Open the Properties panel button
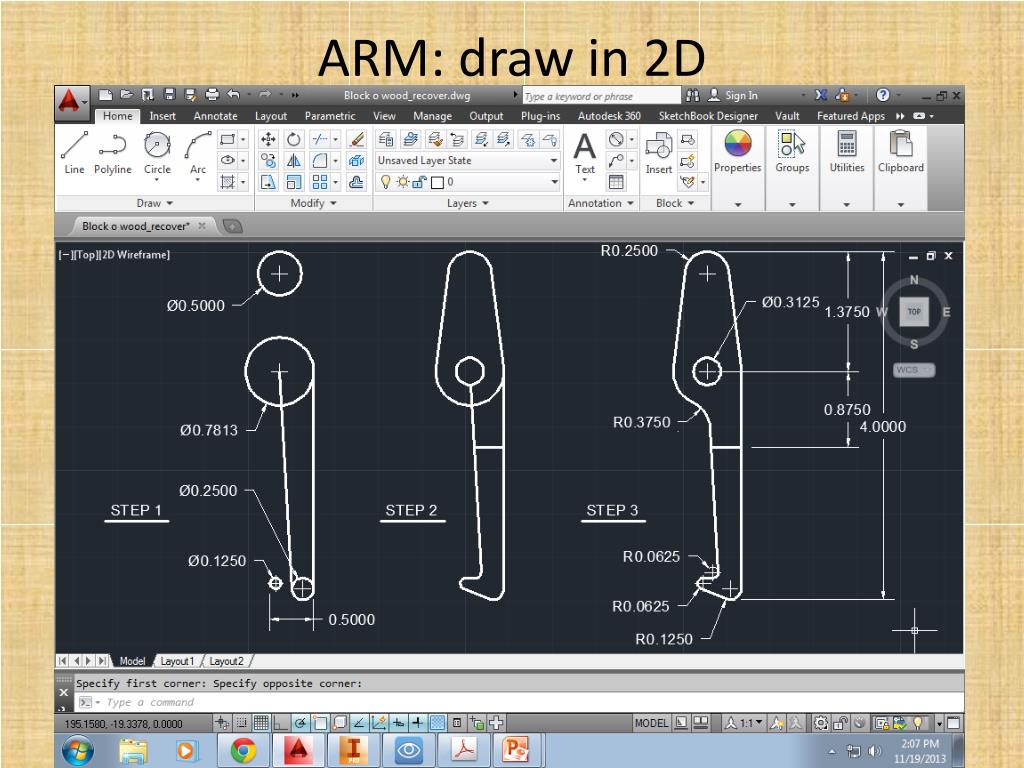The image size is (1024, 768). [x=737, y=167]
